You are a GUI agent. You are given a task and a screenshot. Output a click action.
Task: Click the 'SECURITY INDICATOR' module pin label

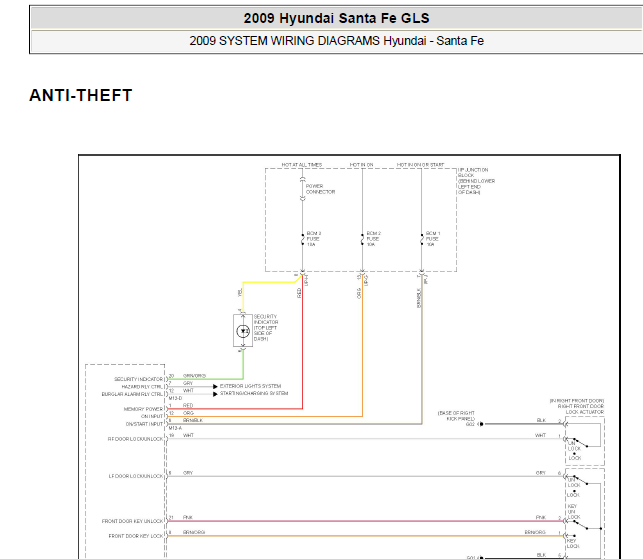click(138, 379)
